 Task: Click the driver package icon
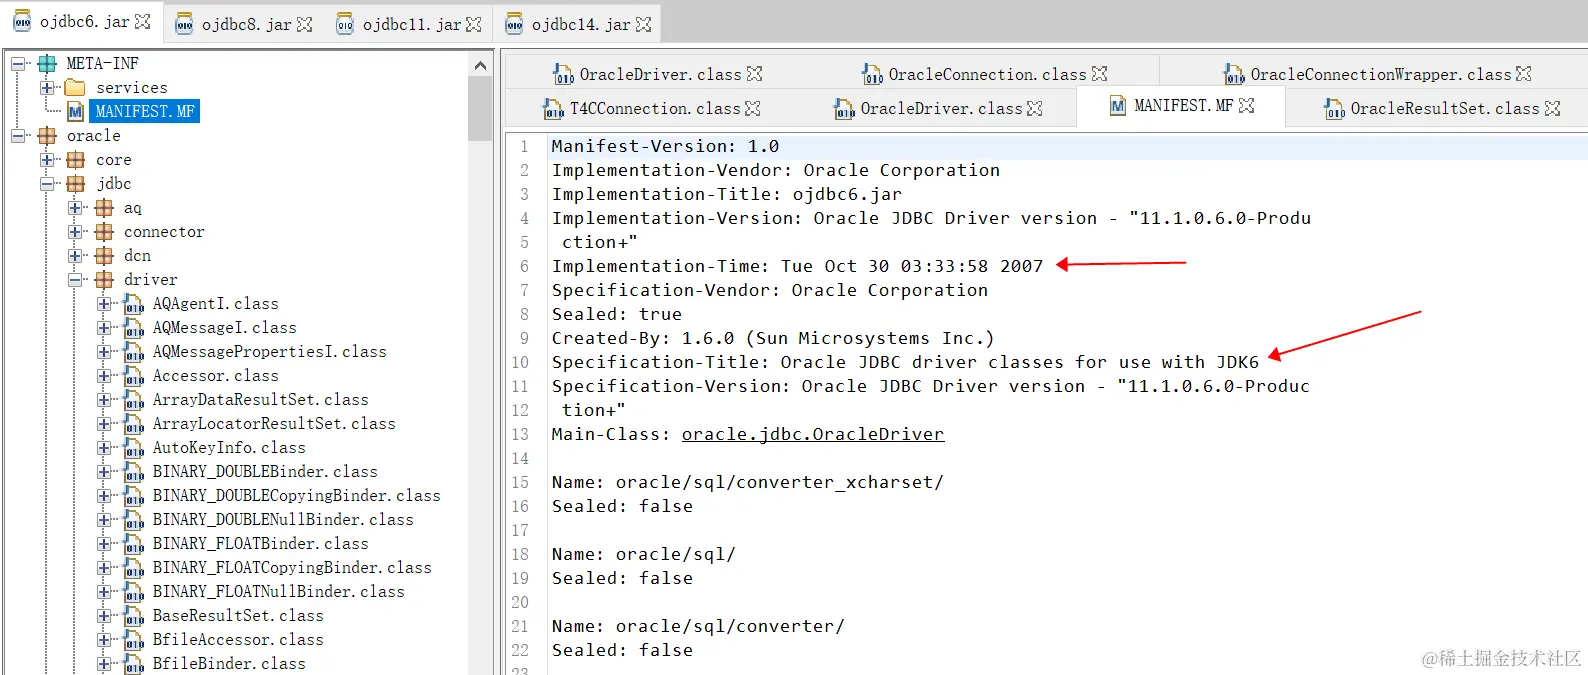(x=104, y=280)
